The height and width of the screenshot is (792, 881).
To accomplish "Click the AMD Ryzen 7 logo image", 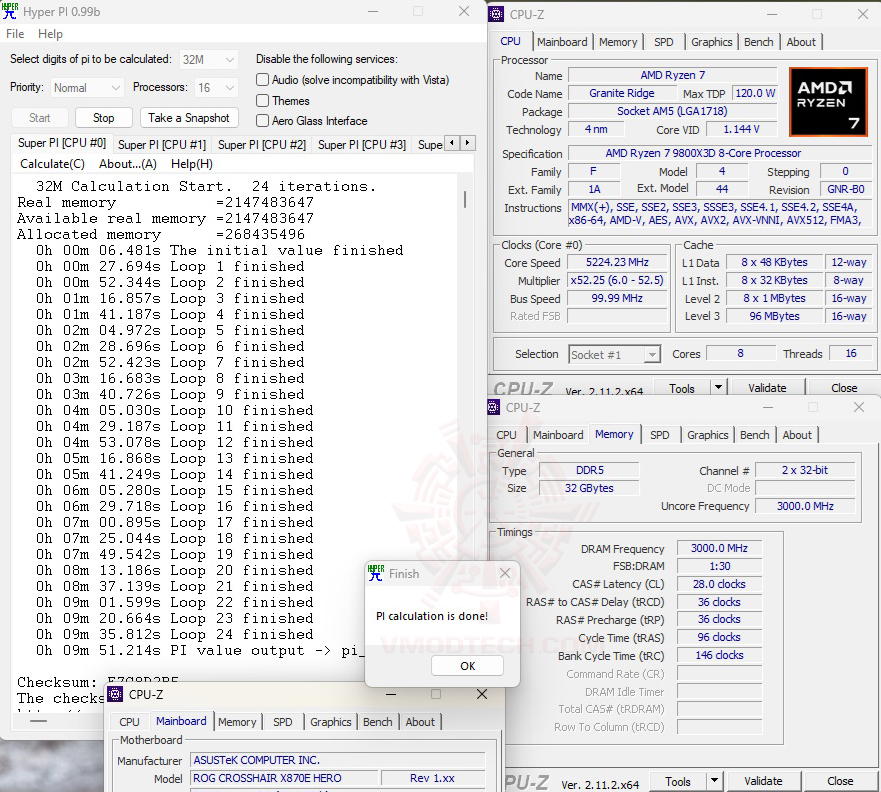I will (x=828, y=102).
